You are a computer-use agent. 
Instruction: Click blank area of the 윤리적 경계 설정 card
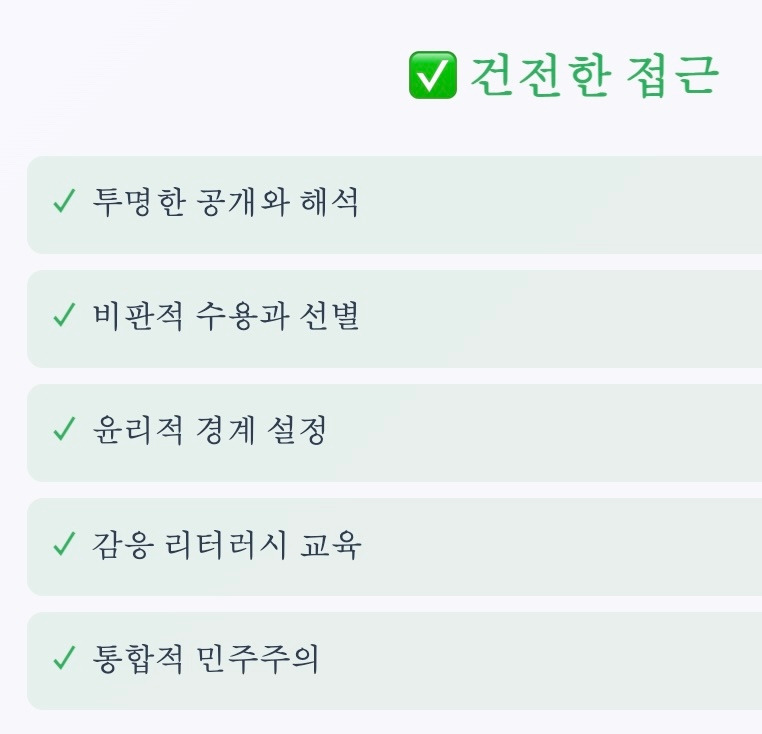coord(559,433)
